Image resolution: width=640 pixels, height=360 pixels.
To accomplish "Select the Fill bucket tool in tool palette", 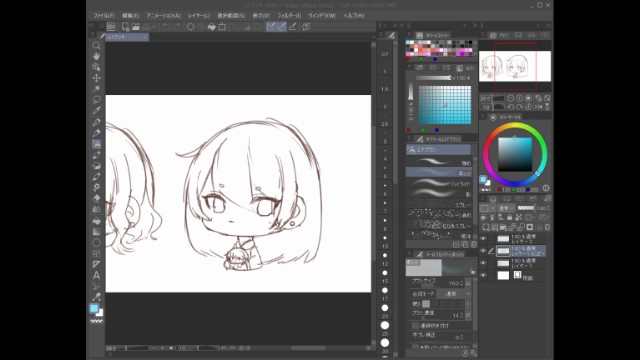I will 96,221.
